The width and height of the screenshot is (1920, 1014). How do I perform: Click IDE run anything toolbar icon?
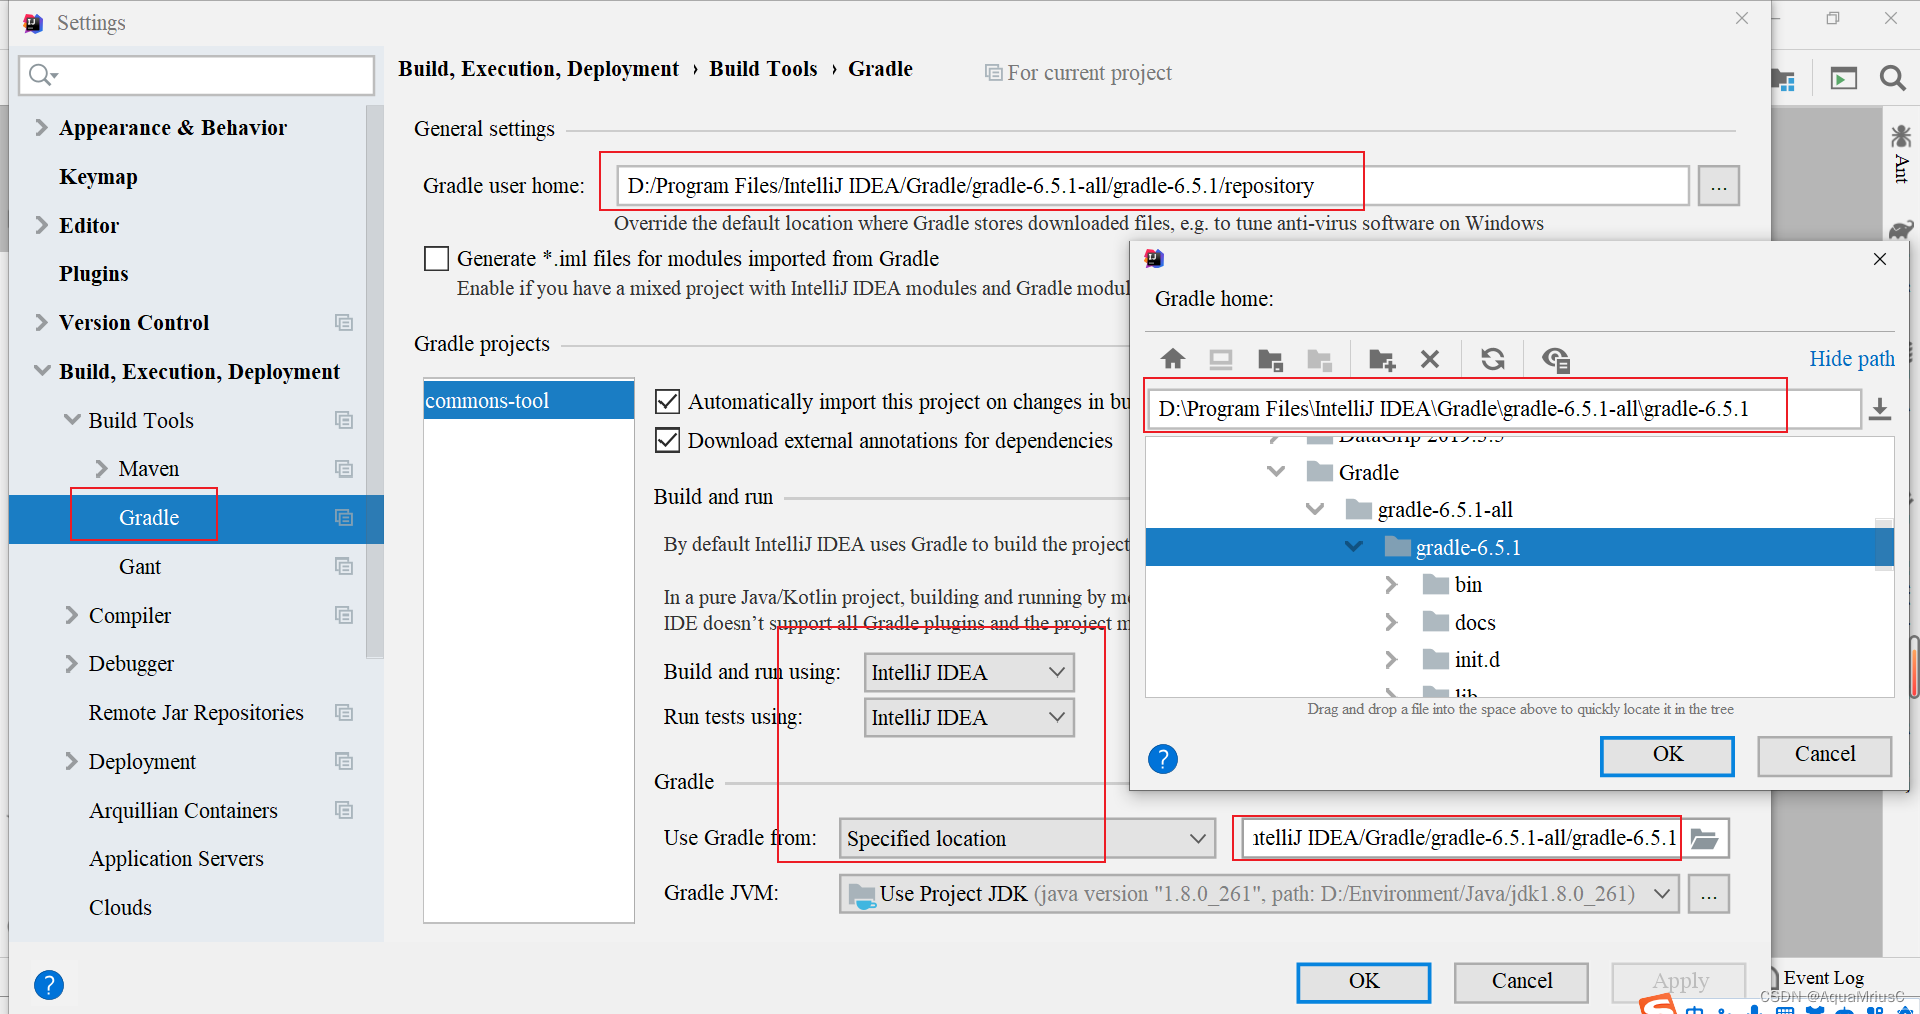coord(1844,78)
